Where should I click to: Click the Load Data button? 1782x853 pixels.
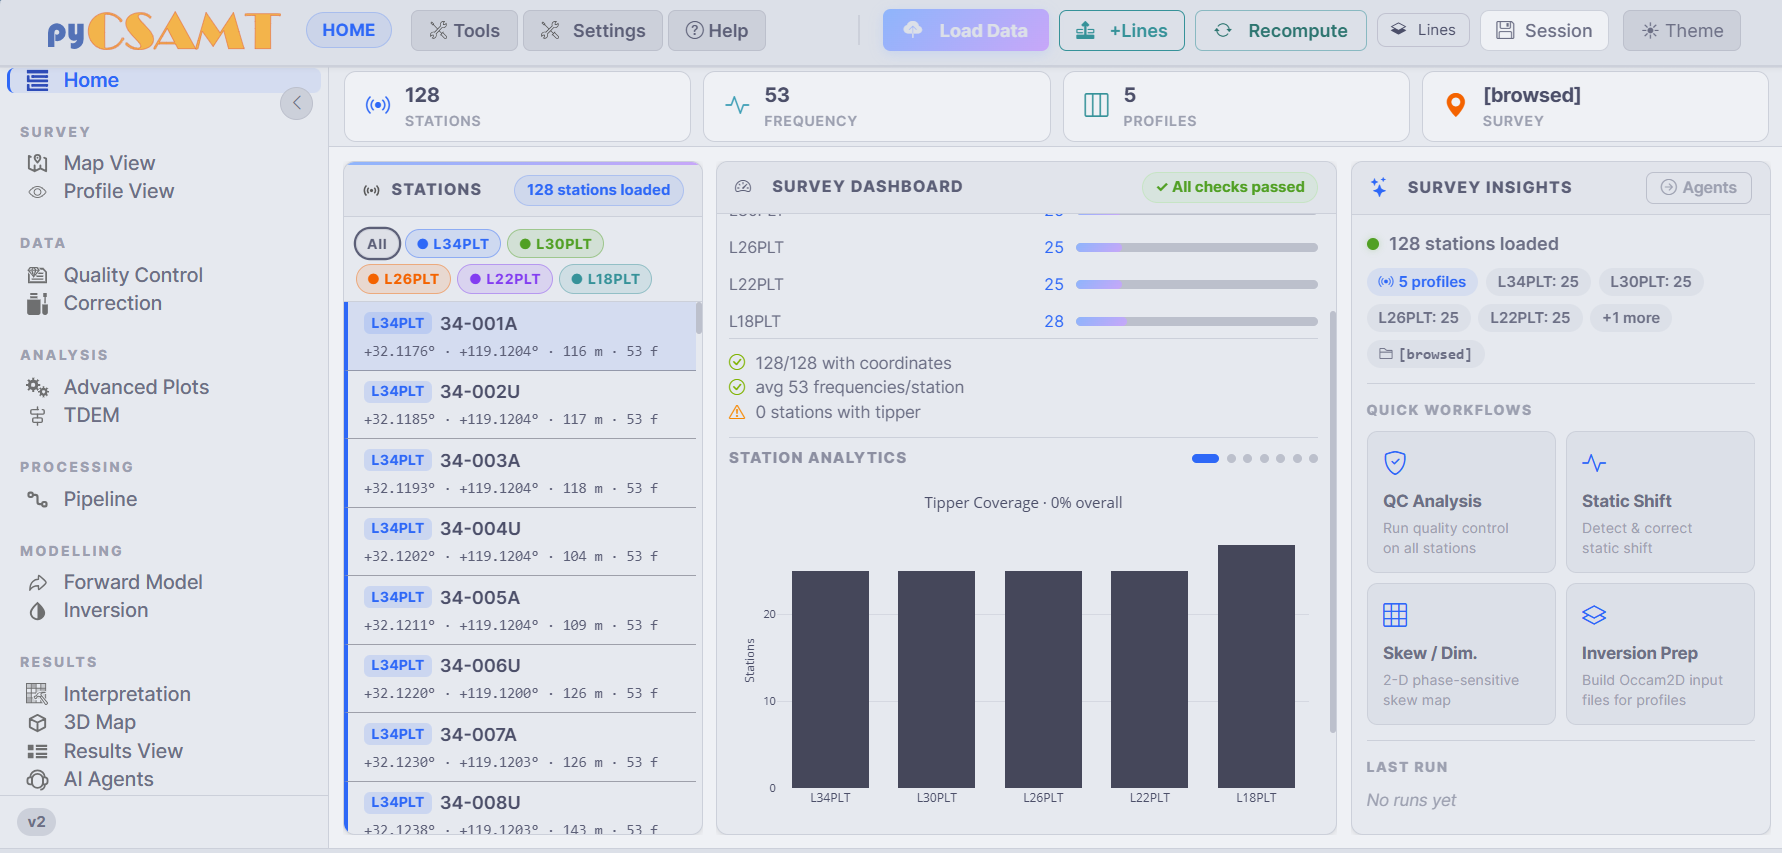[x=966, y=30]
